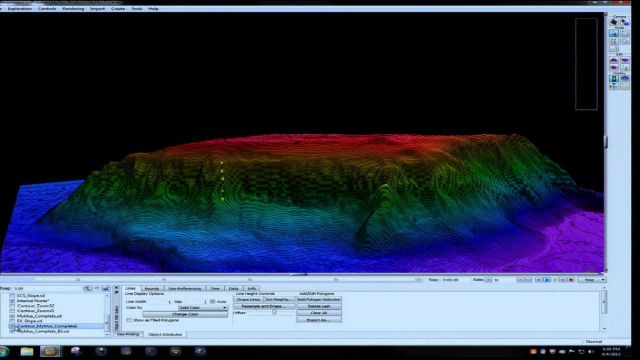Image resolution: width=640 pixels, height=360 pixels.
Task: Click the Exag value input field
Action: (x=47, y=289)
